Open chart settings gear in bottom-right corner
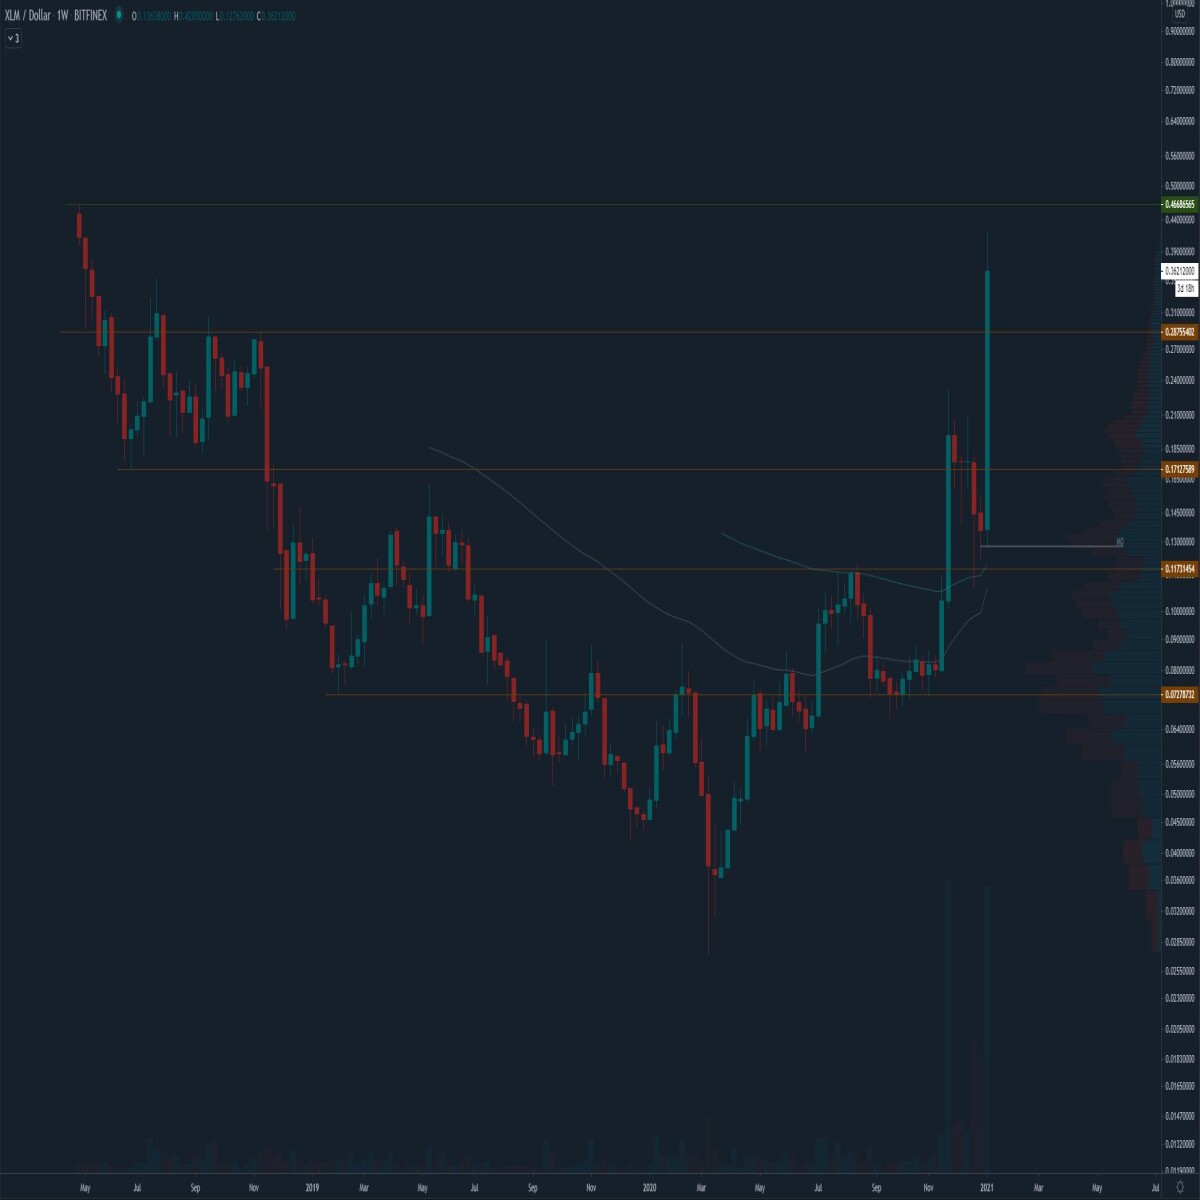The height and width of the screenshot is (1200, 1200). 1181,1187
